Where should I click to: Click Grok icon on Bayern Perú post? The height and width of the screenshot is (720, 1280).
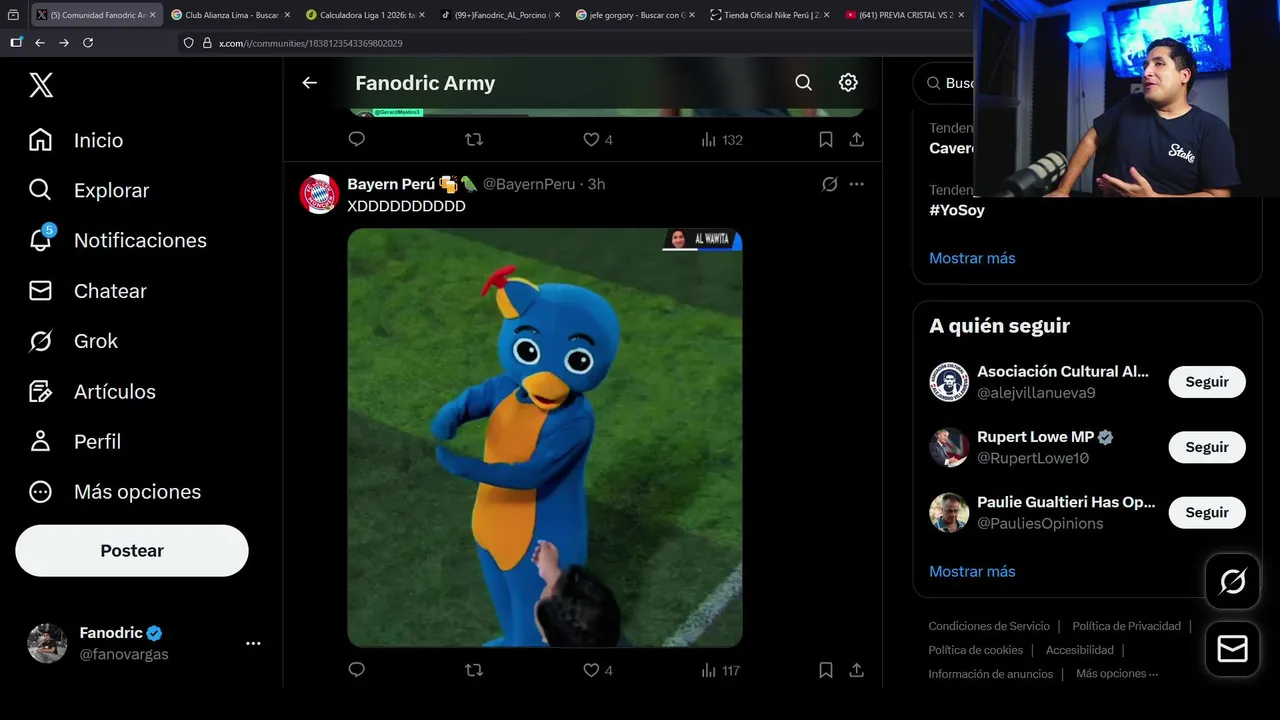(829, 184)
